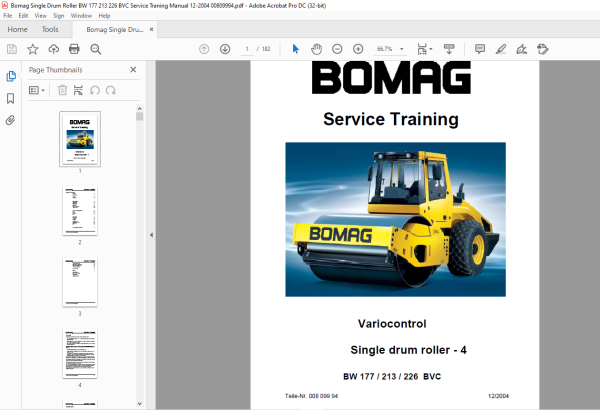The image size is (600, 410).
Task: Open the find text magnifier icon
Action: tap(96, 49)
